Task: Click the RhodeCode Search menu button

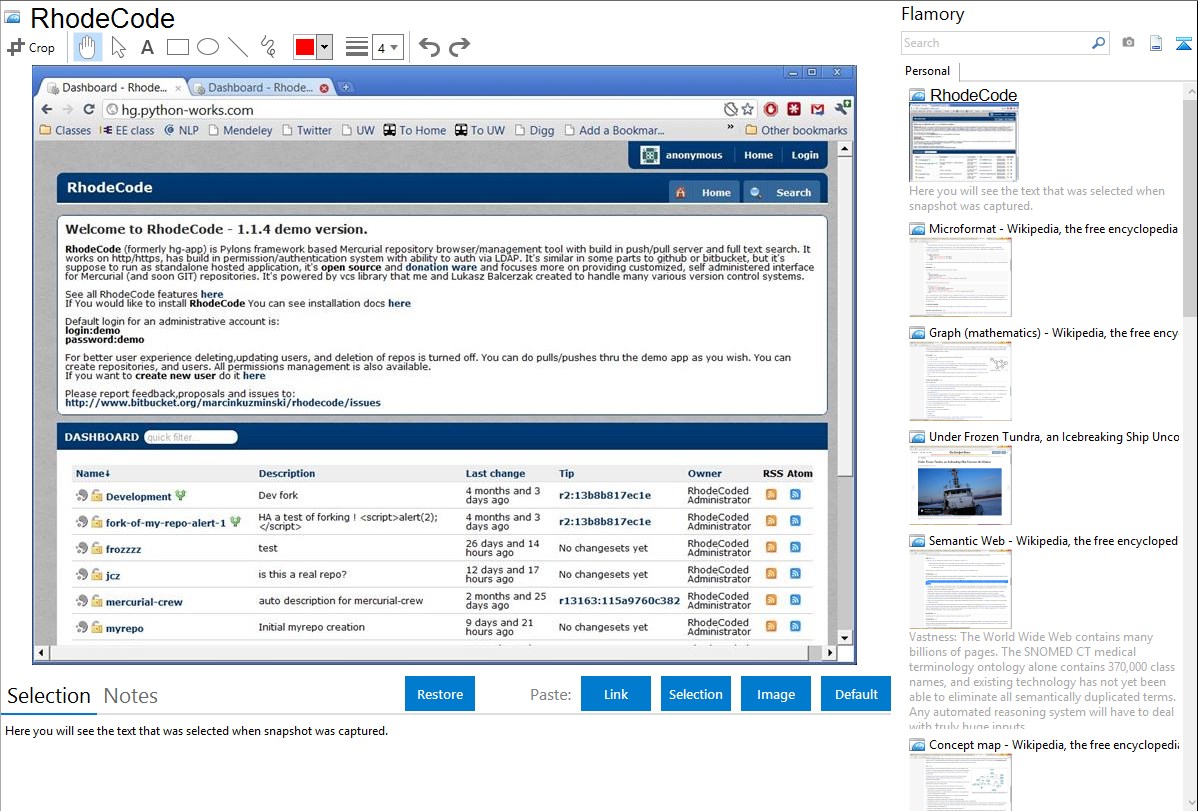Action: 782,192
